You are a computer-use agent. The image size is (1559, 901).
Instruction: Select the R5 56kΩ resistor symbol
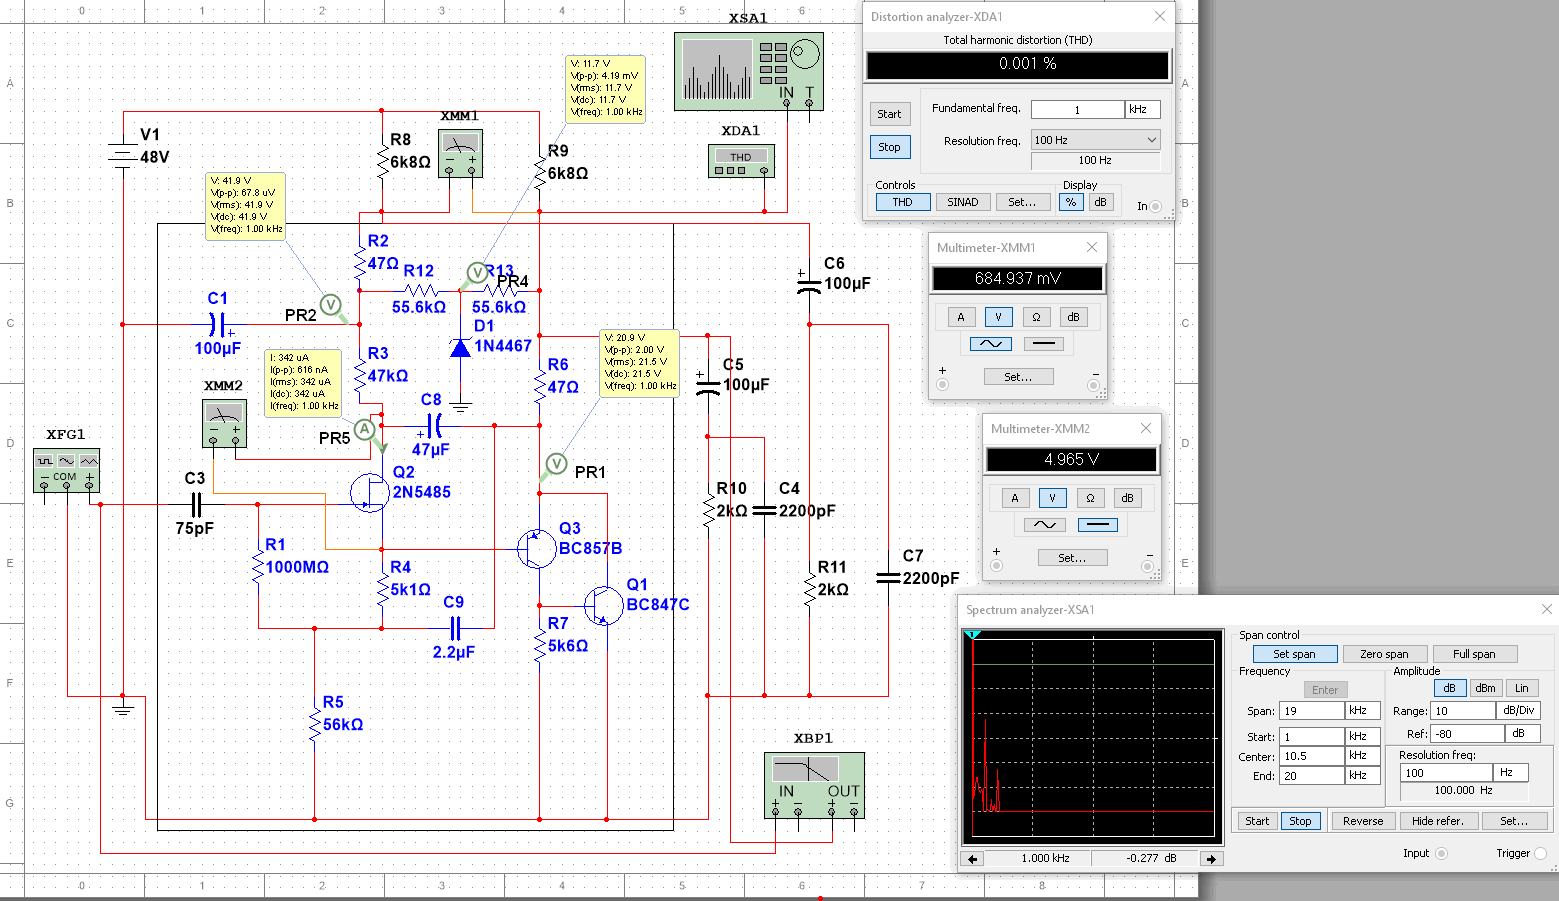coord(315,722)
